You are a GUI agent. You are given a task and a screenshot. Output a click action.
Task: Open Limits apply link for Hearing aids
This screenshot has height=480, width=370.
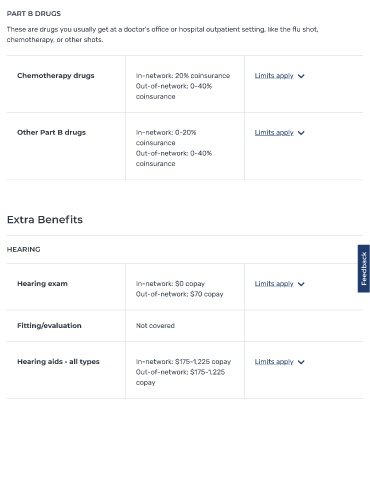point(274,362)
